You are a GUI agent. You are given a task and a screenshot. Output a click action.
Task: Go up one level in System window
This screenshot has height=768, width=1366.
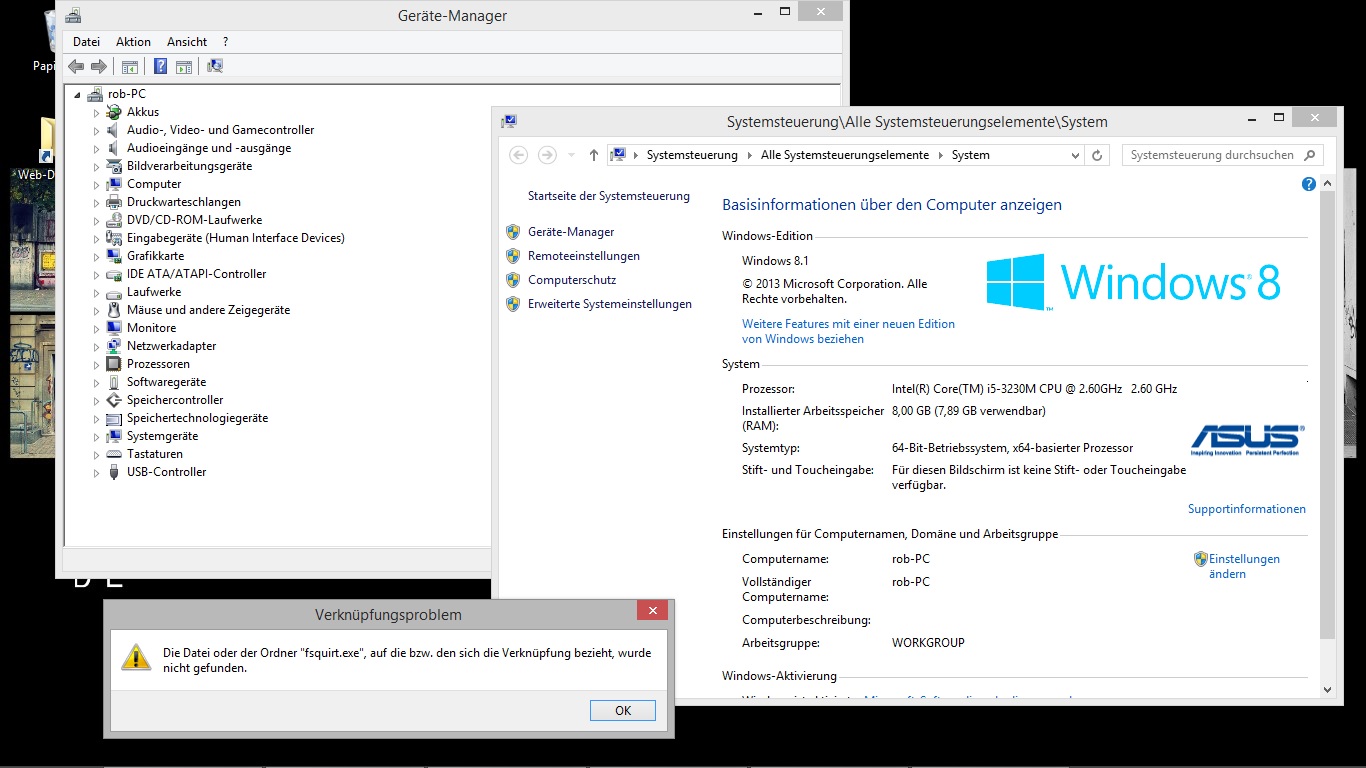click(x=594, y=155)
